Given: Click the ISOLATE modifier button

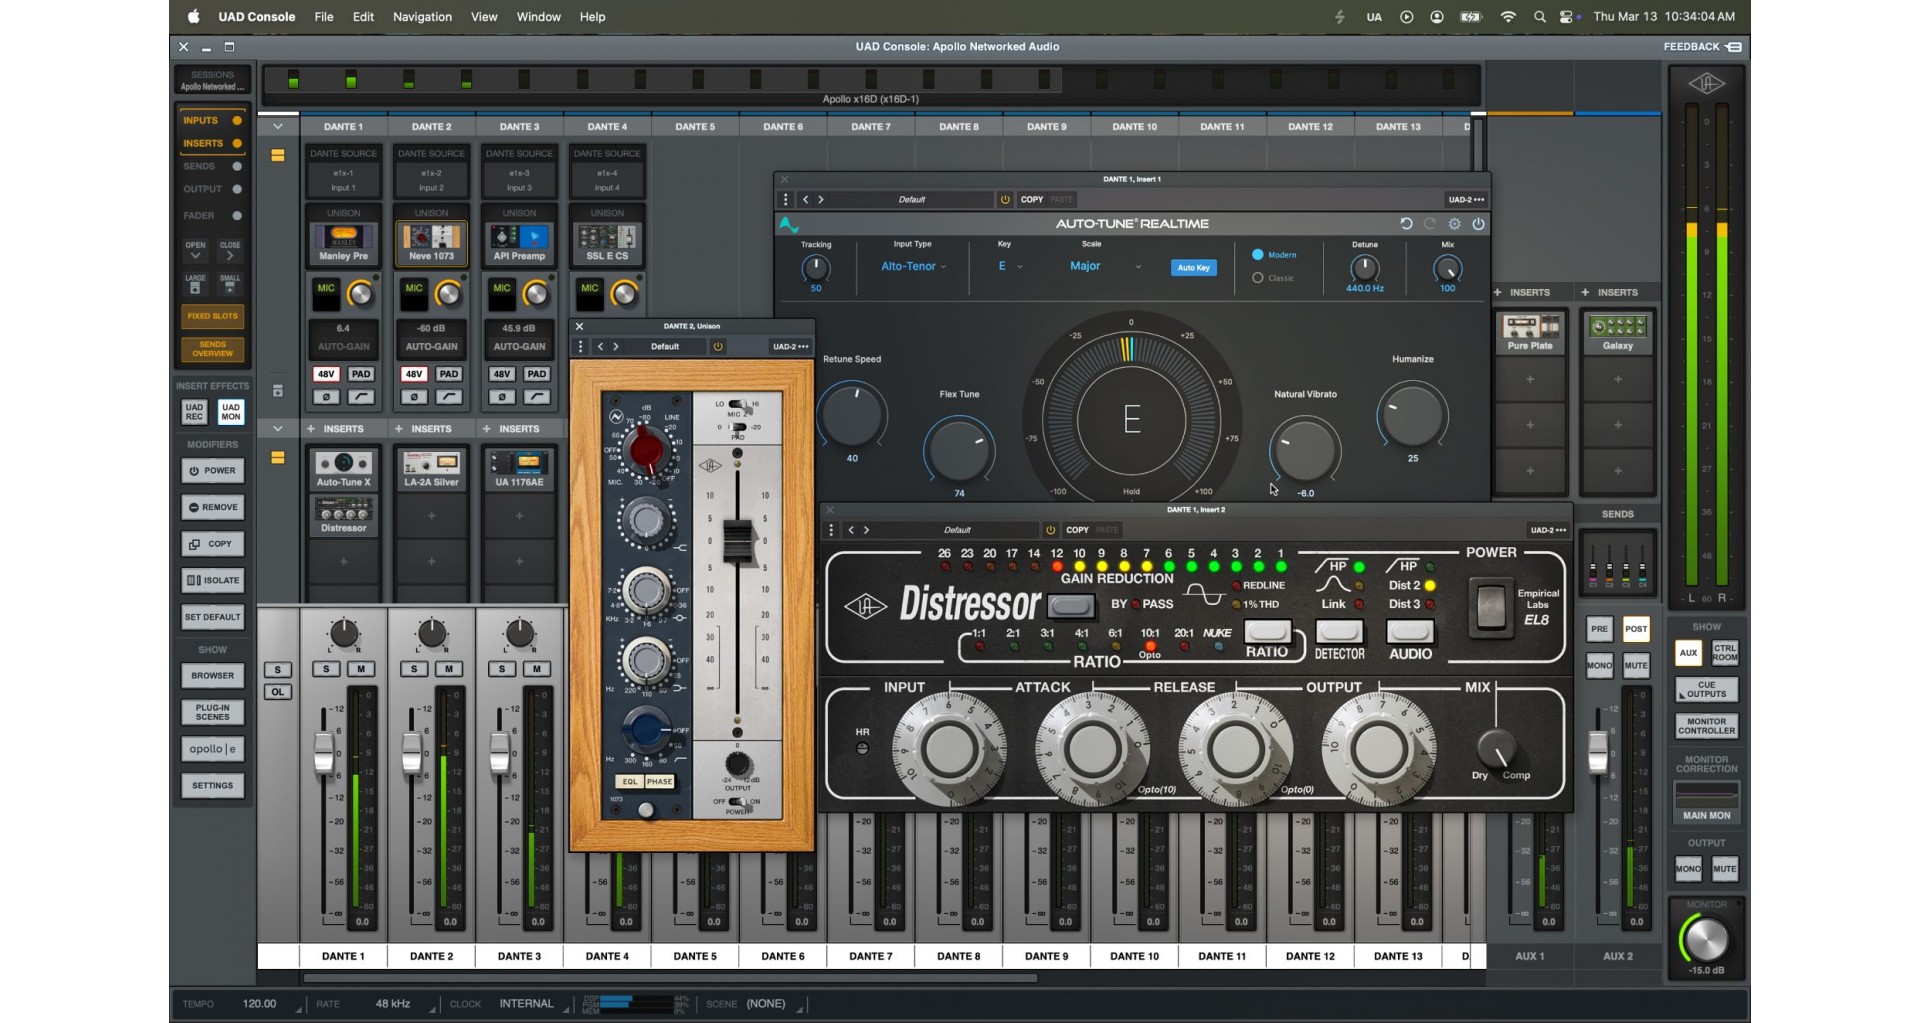Looking at the screenshot, I should (x=212, y=580).
